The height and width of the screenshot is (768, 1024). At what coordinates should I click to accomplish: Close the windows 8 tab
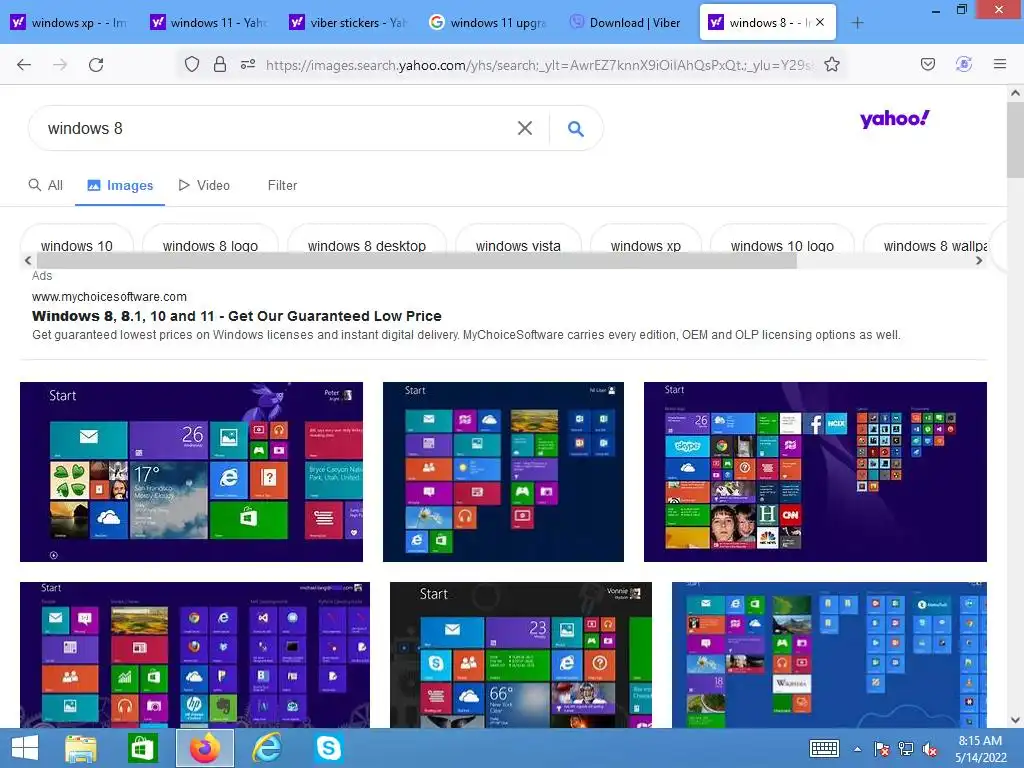point(820,22)
